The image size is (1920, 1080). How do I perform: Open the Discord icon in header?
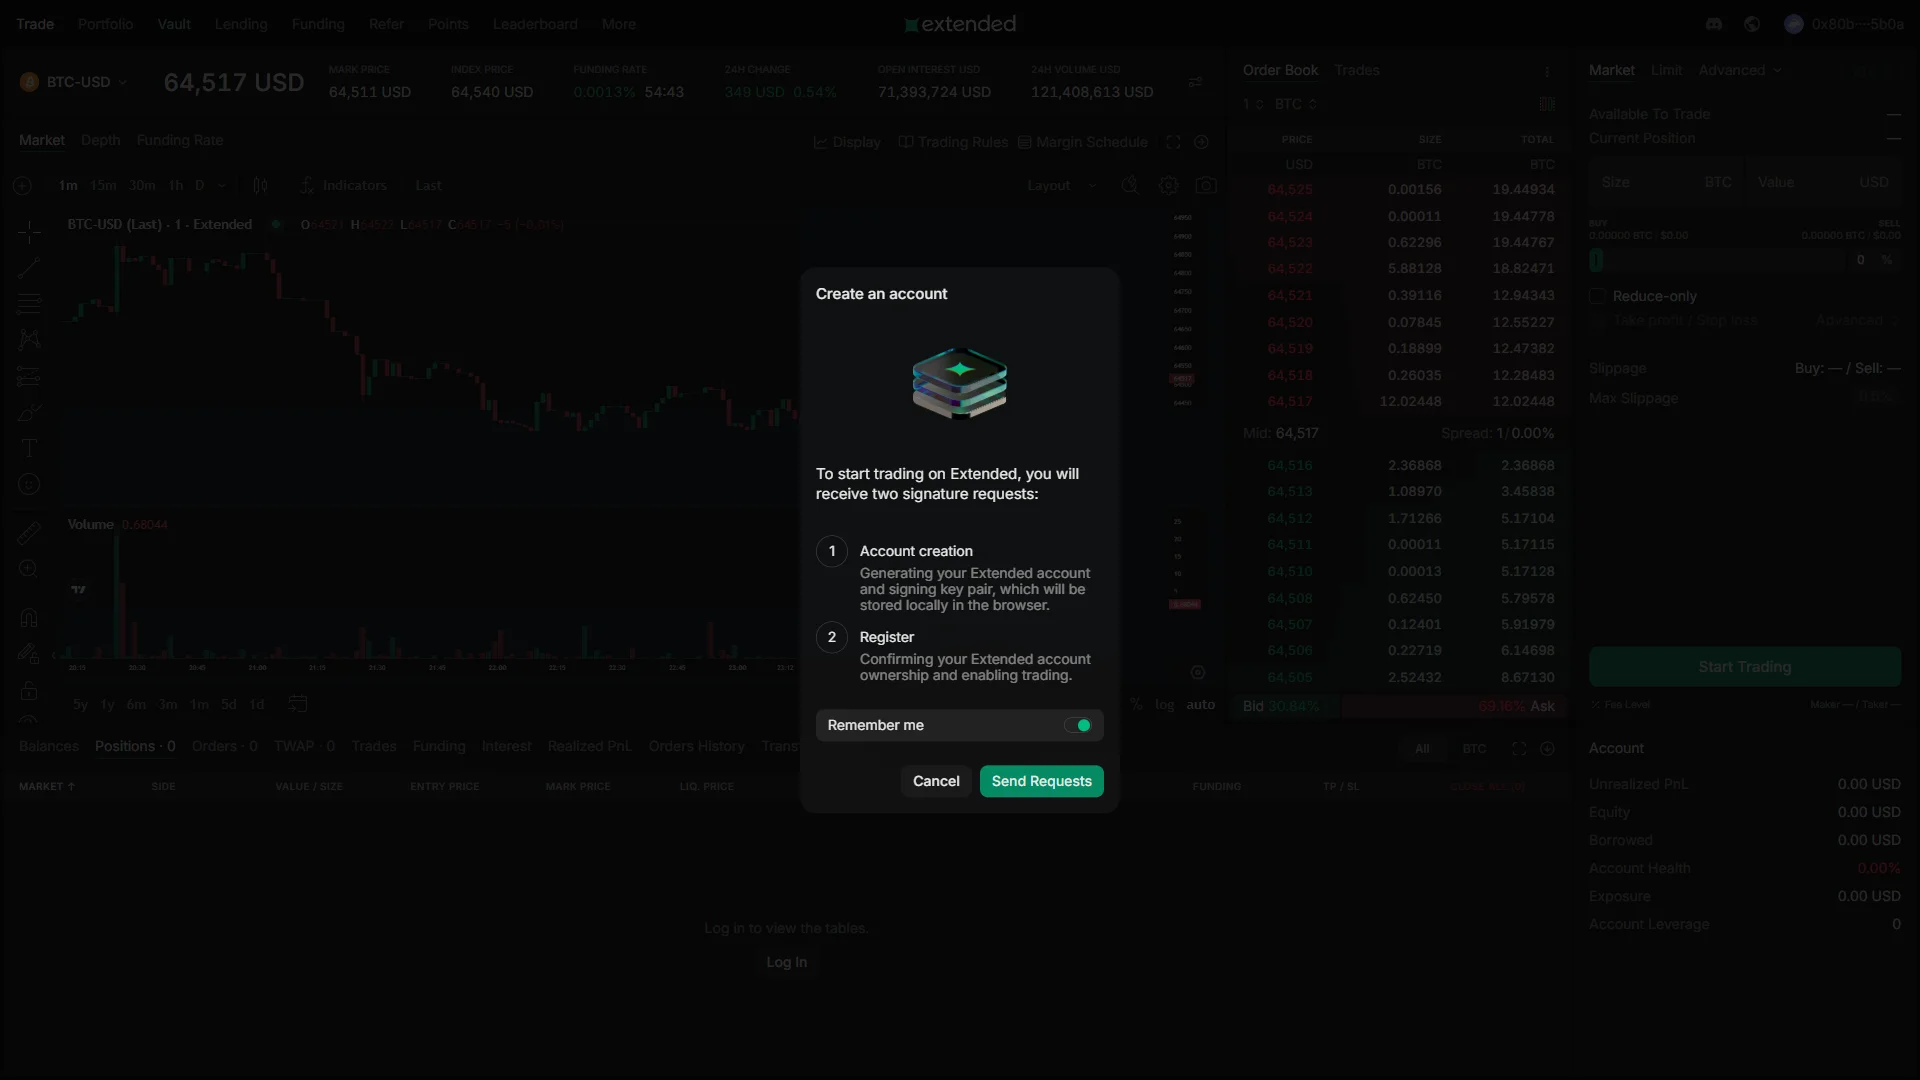pos(1714,24)
